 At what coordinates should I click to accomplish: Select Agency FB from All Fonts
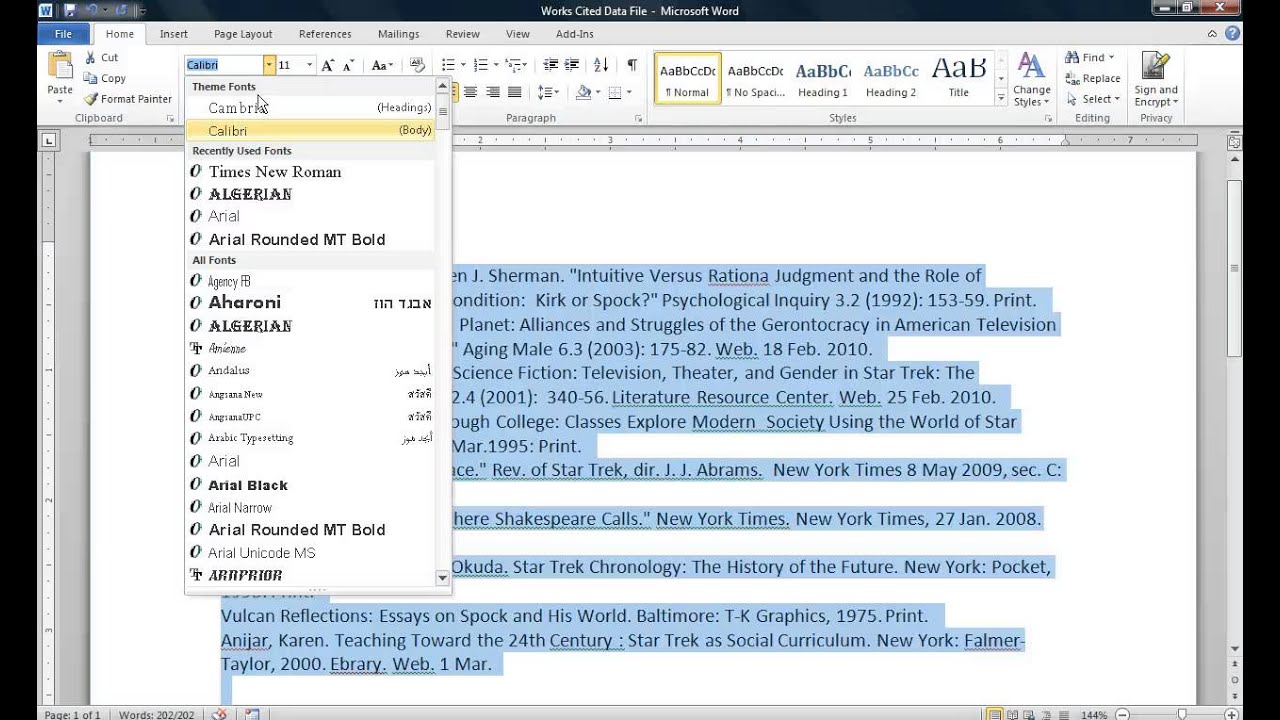point(311,282)
